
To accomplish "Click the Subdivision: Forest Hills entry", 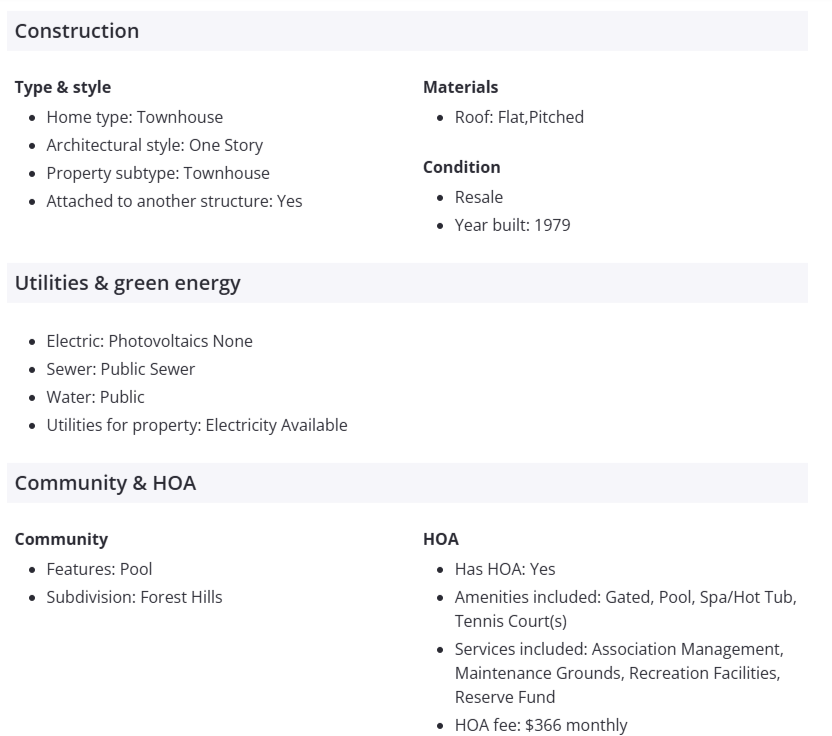I will (134, 597).
